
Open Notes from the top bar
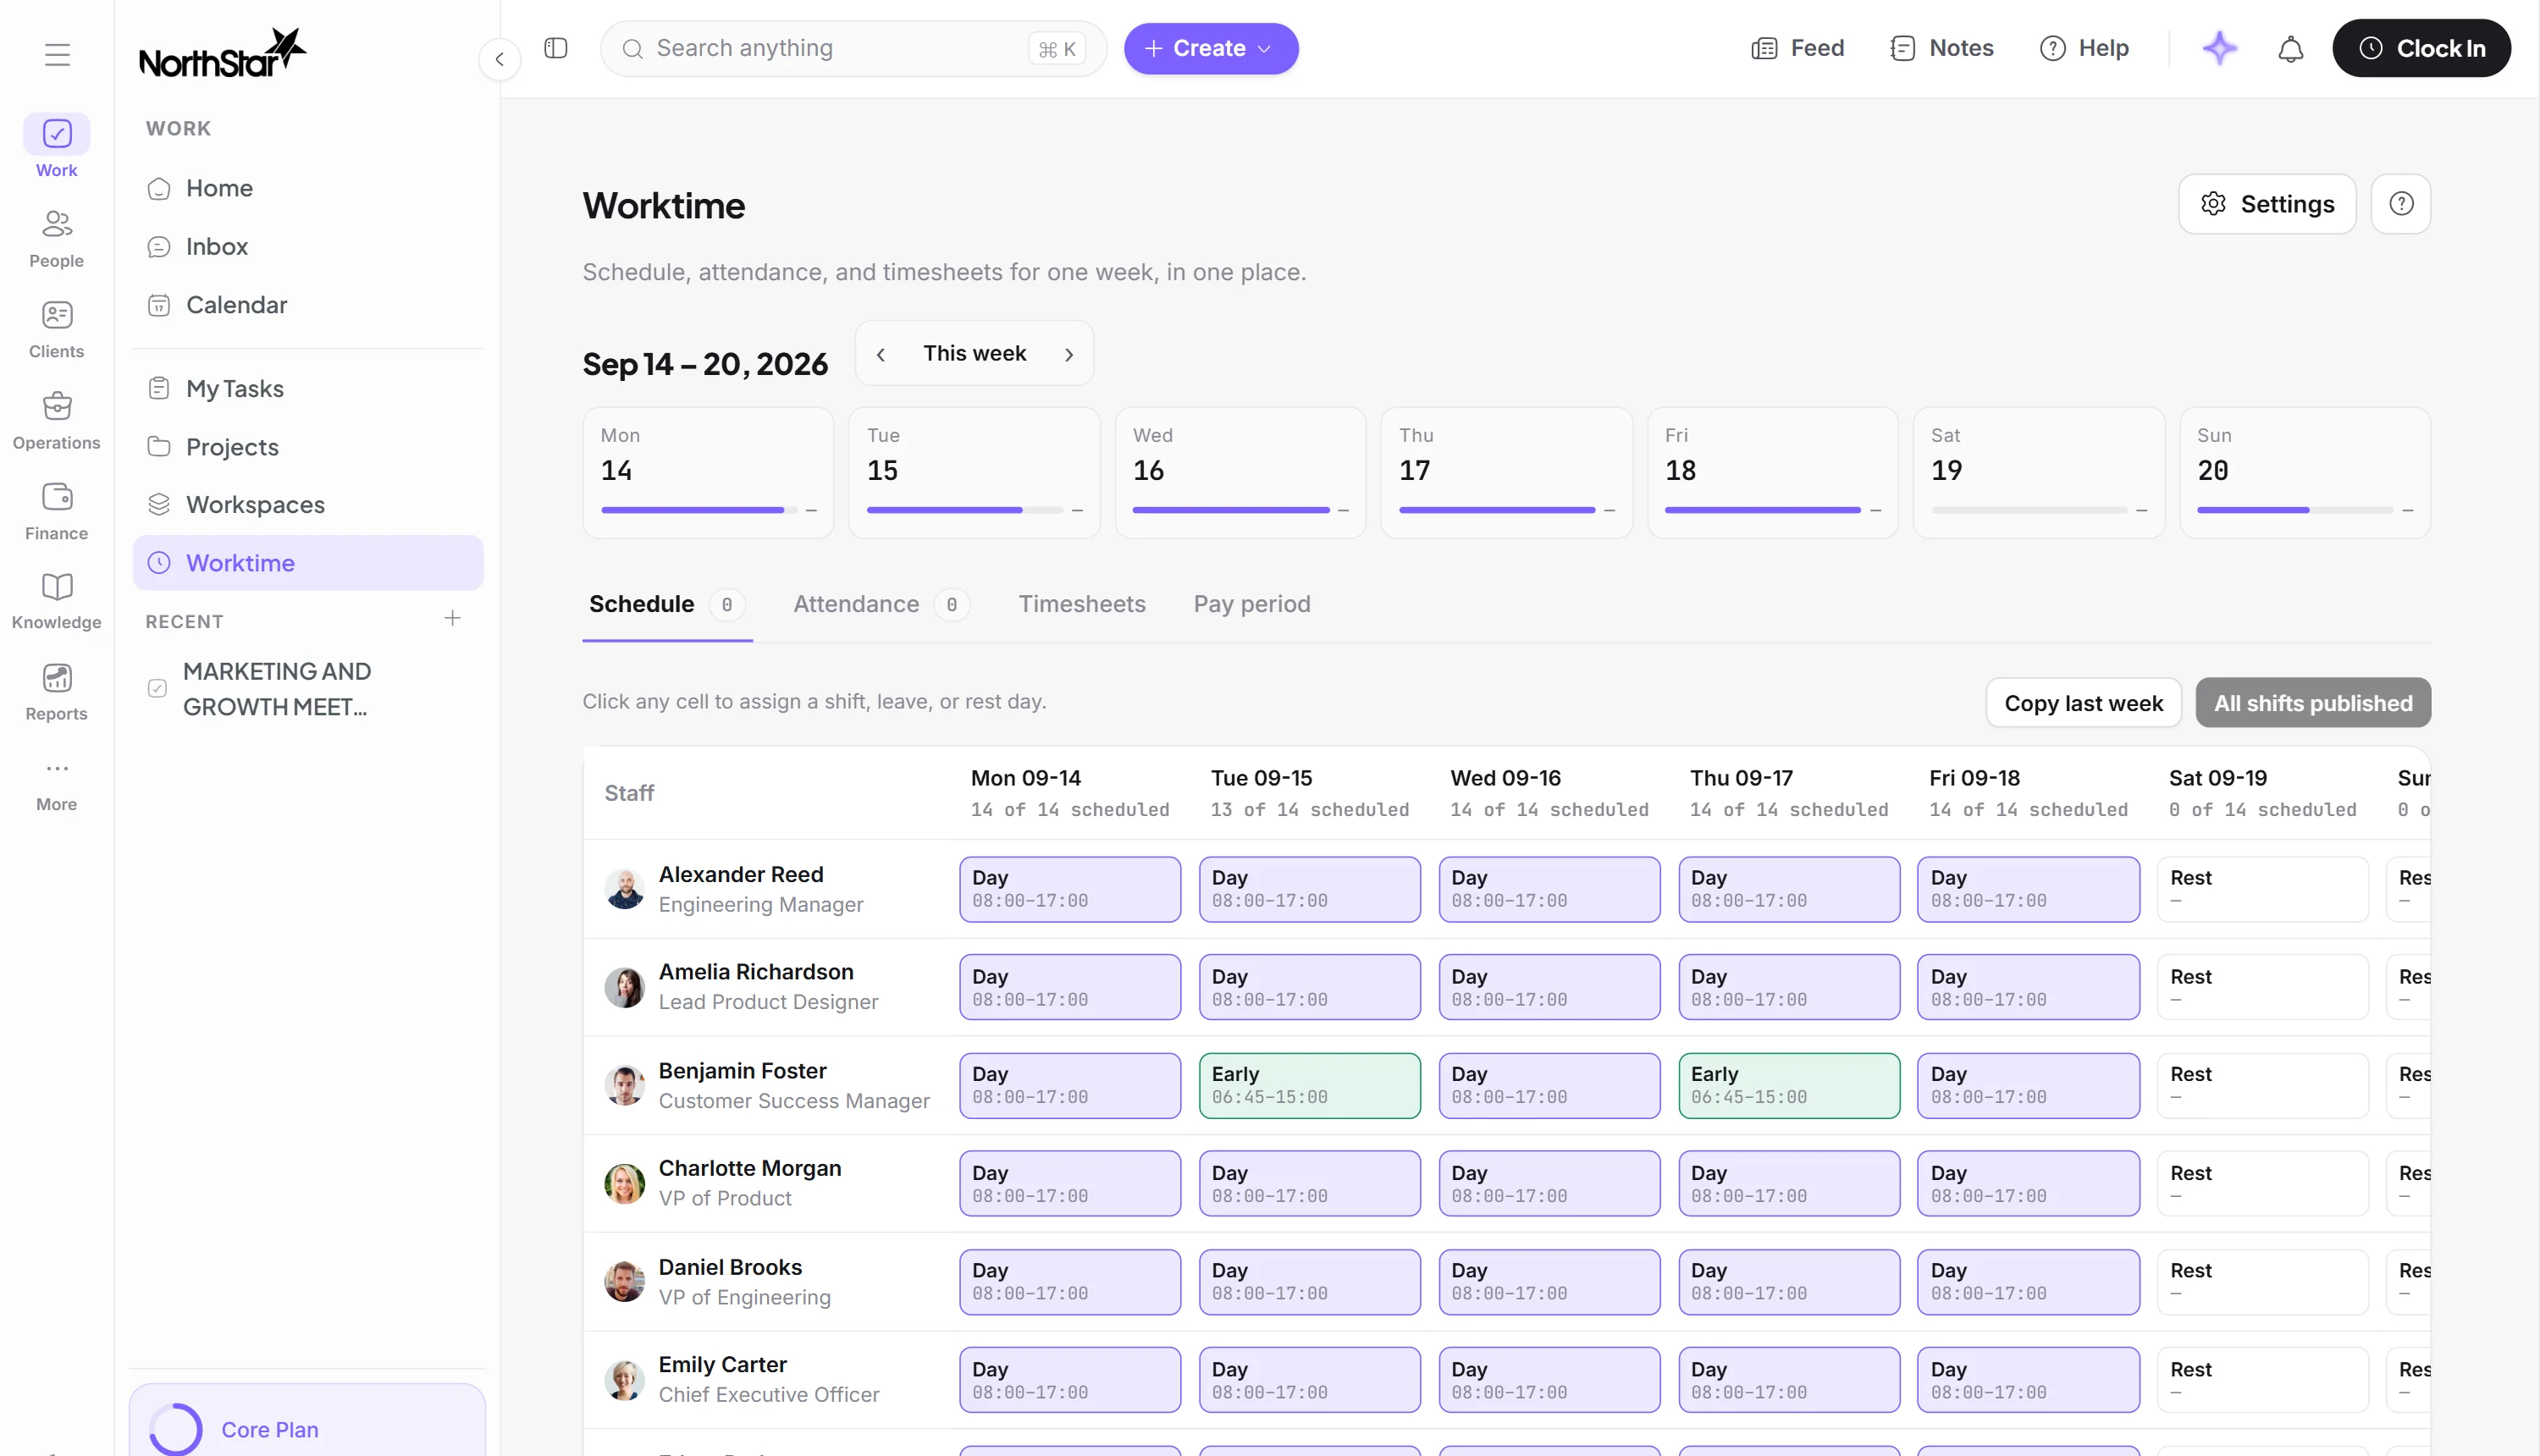tap(1941, 48)
